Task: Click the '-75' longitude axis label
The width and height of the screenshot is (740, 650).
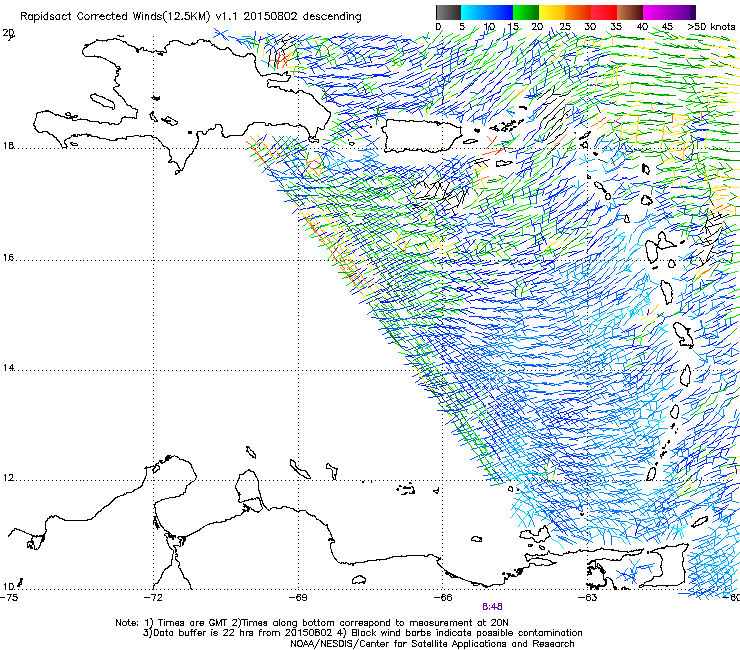Action: pos(9,598)
